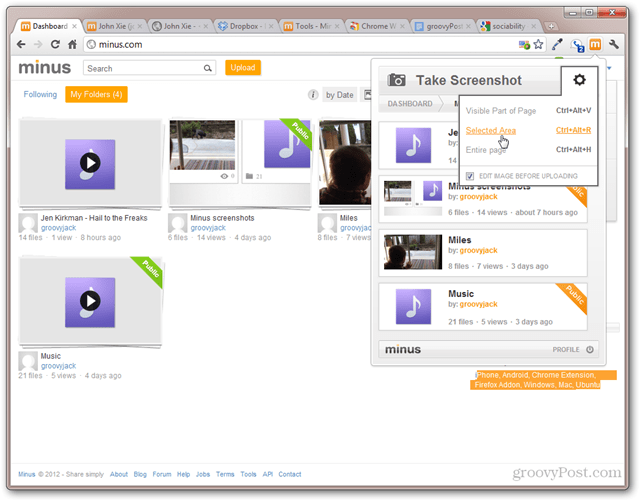The image size is (640, 501).
Task: Play the Music folder audio on dashboard
Action: coord(90,301)
